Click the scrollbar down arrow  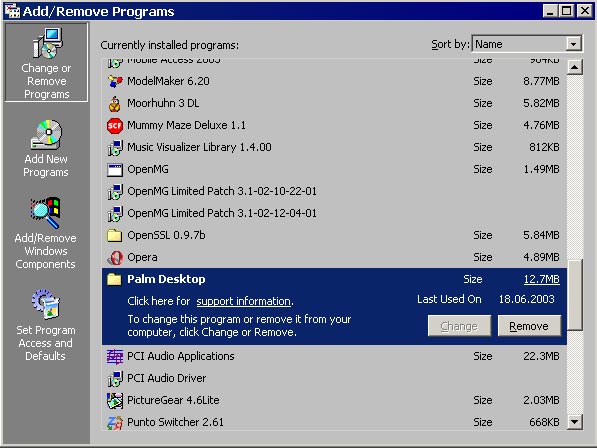tap(575, 422)
